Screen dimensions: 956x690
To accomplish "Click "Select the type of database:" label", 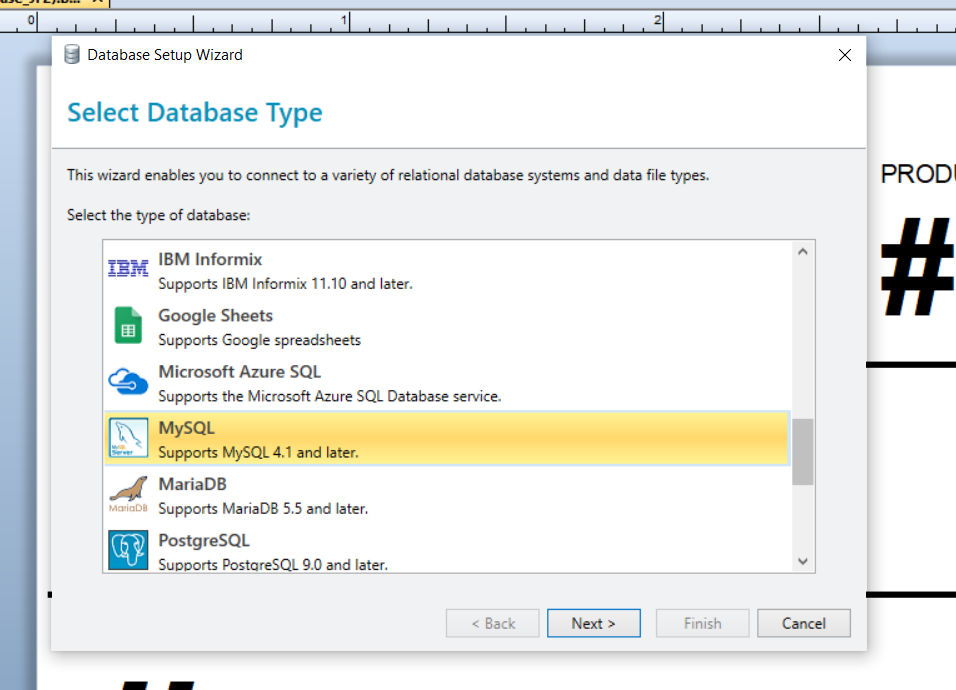I will click(159, 215).
